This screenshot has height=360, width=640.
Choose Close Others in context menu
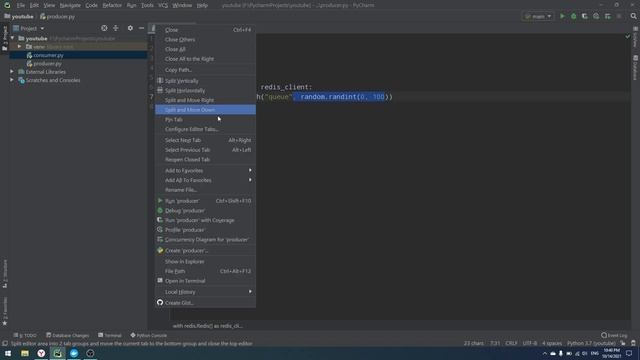[x=205, y=40]
